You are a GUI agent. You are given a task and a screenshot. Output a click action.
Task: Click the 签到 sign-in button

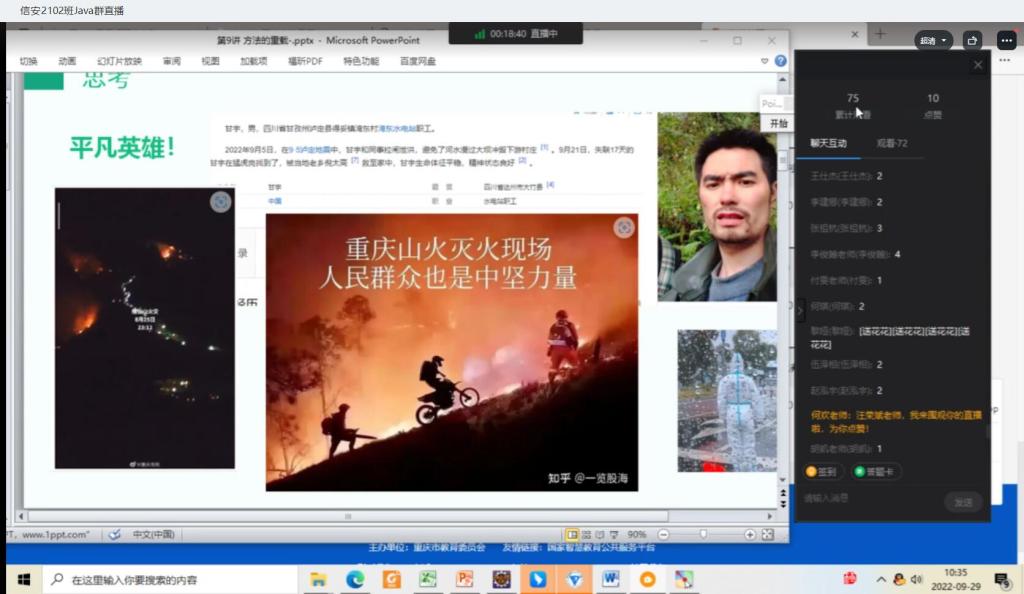pos(821,471)
